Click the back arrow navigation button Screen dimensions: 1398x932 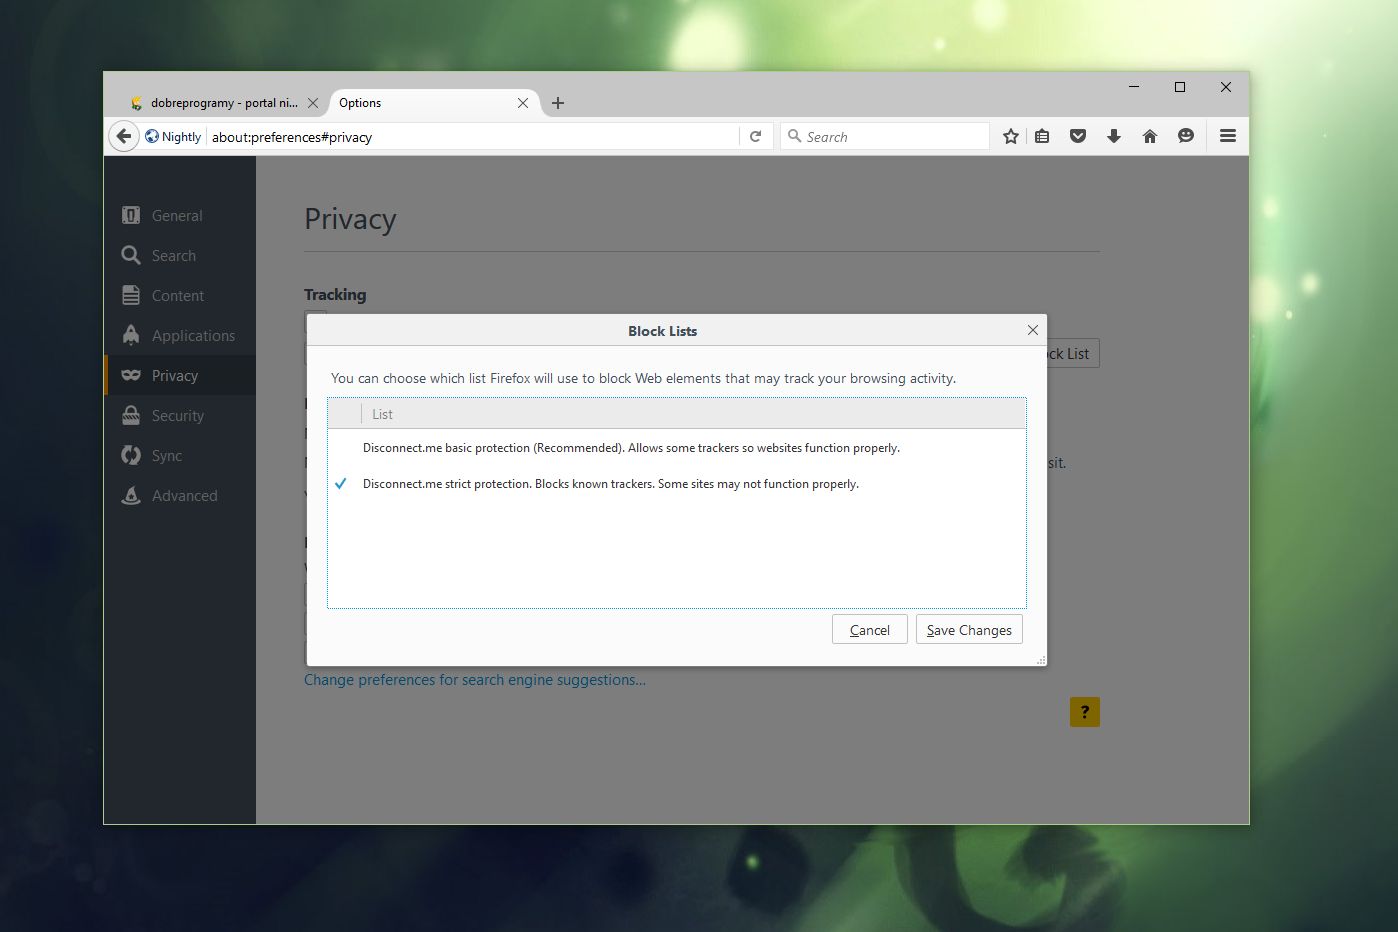click(x=123, y=136)
